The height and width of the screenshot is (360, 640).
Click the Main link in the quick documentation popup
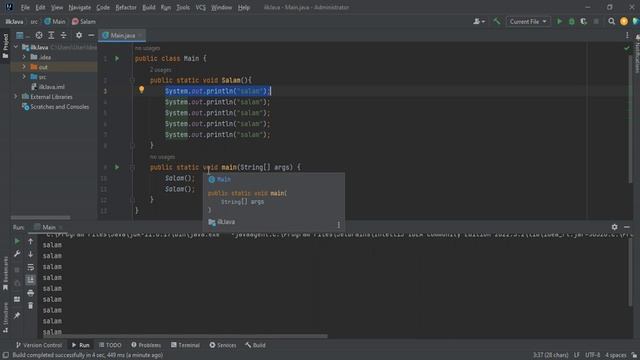coord(223,180)
